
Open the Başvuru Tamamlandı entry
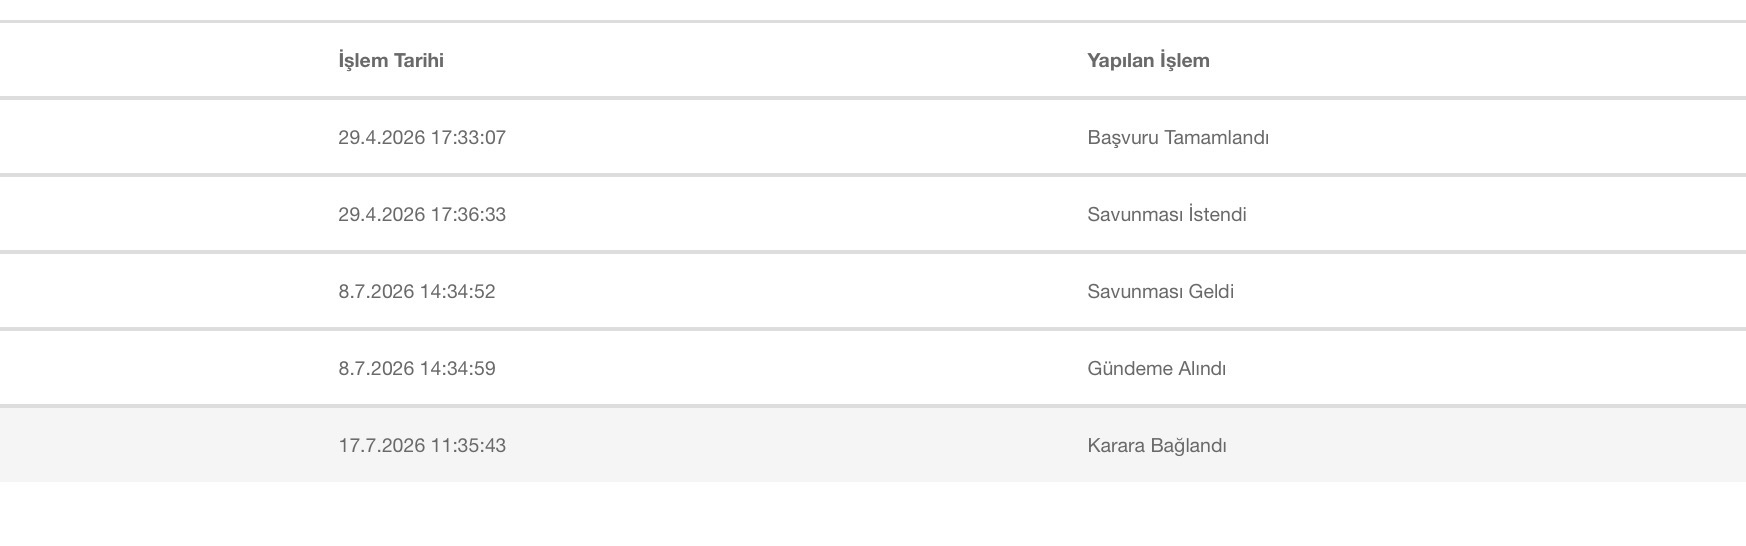(1178, 138)
